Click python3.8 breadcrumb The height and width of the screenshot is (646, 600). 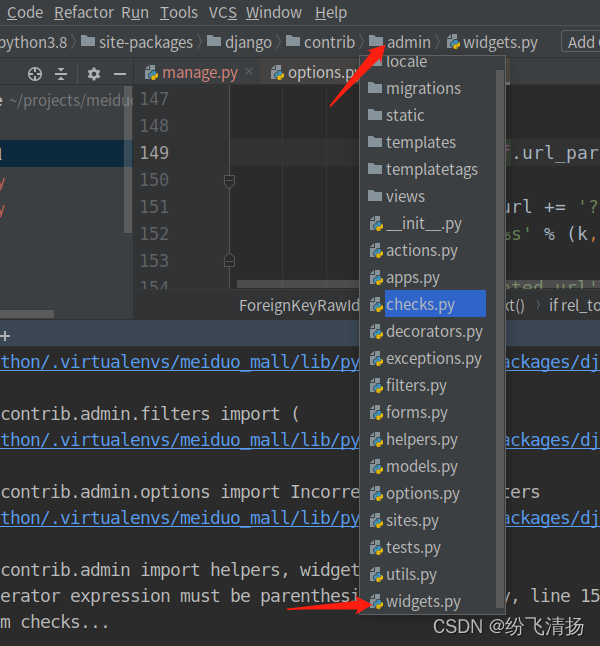pos(33,42)
